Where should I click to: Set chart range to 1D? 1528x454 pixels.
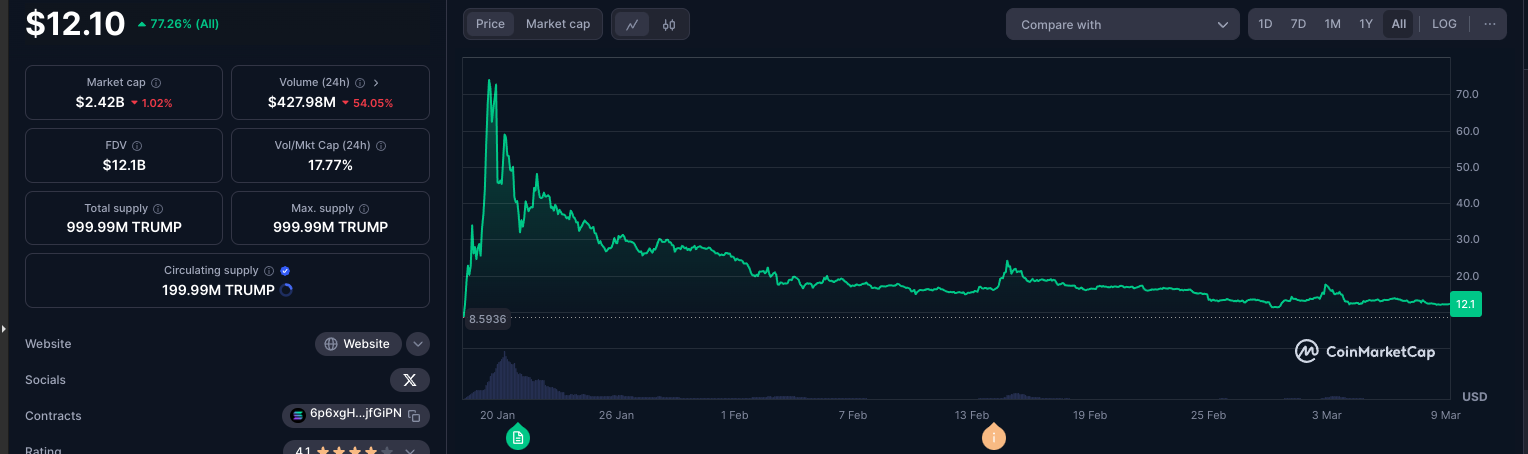(1265, 24)
